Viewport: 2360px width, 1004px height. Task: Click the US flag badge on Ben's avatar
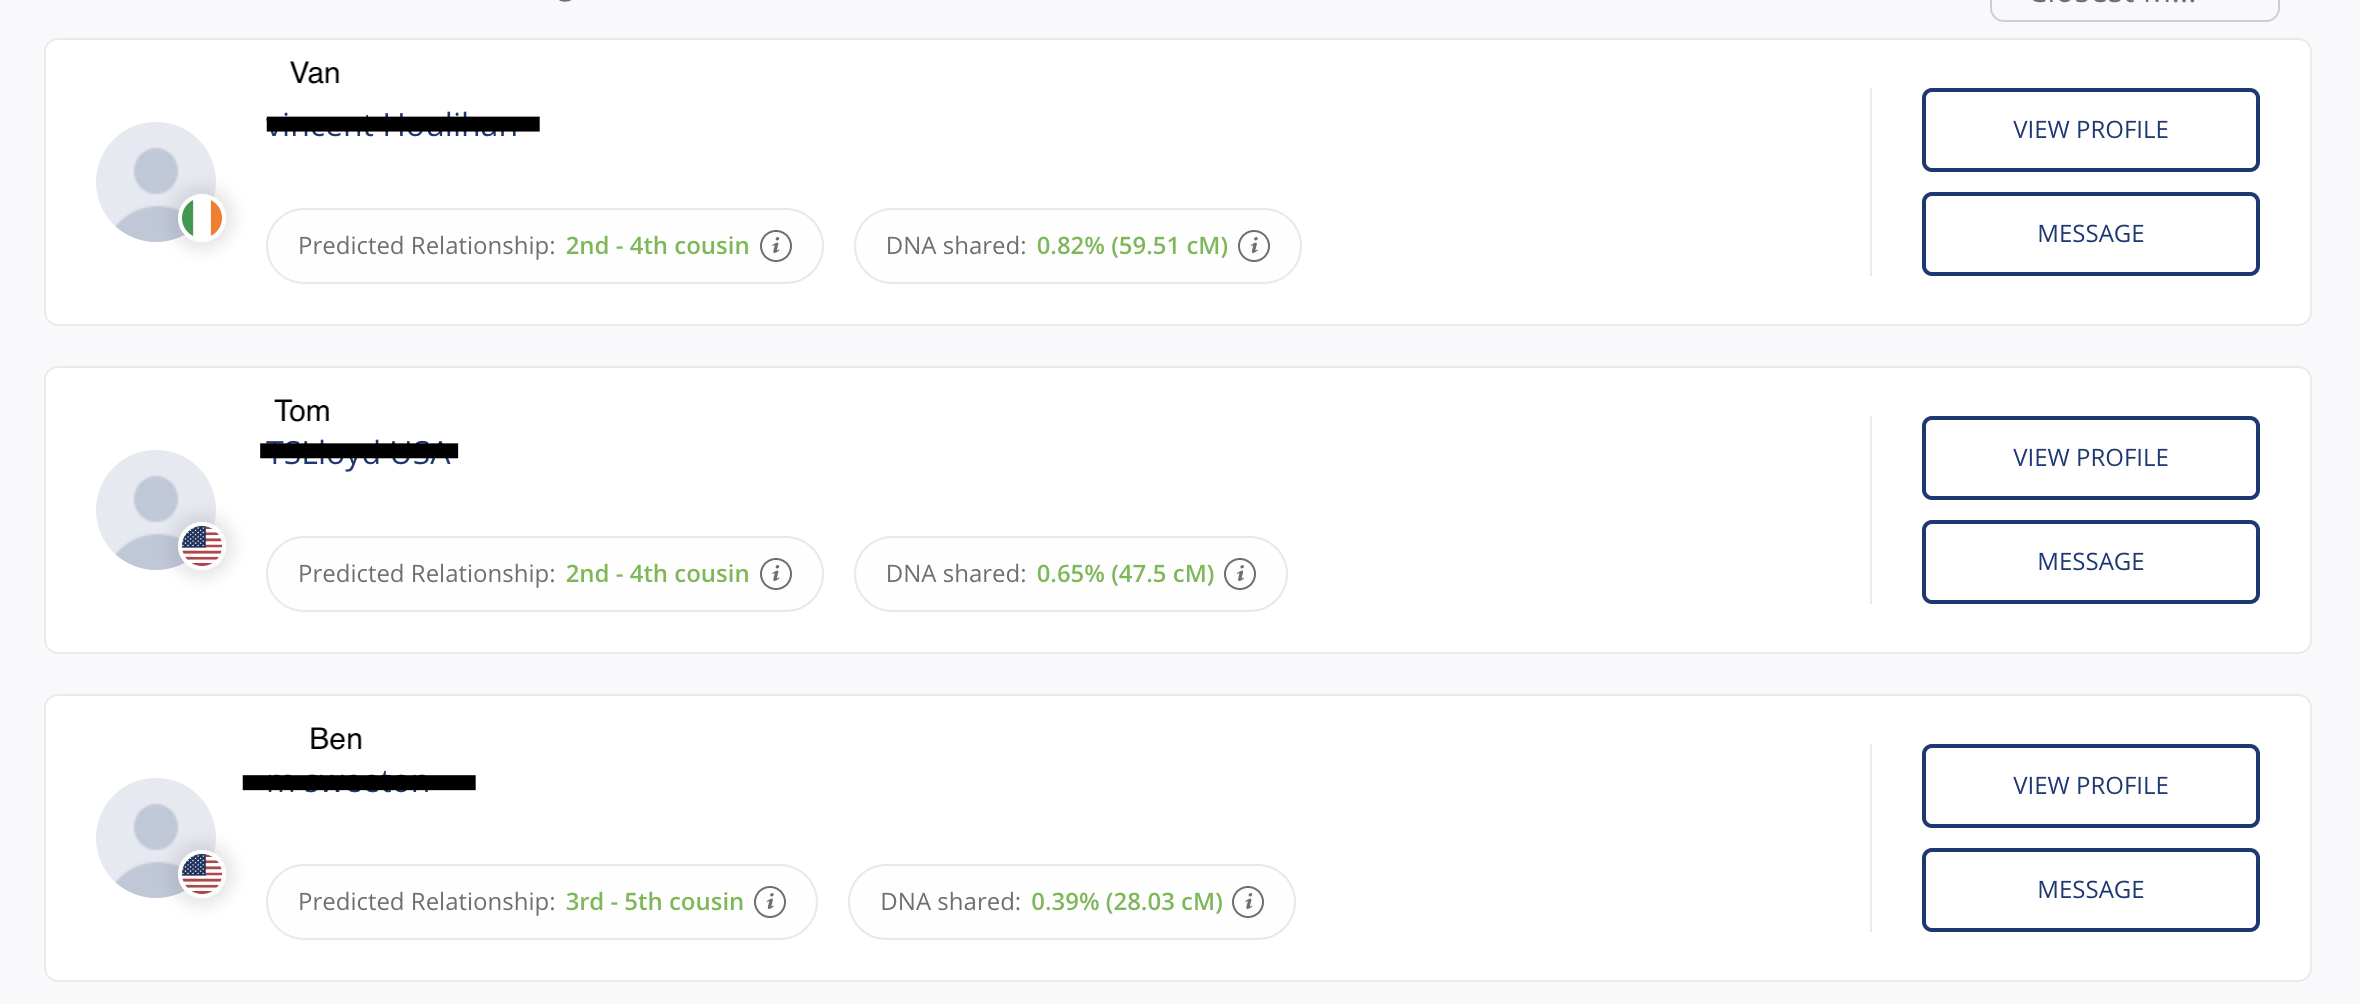point(202,874)
